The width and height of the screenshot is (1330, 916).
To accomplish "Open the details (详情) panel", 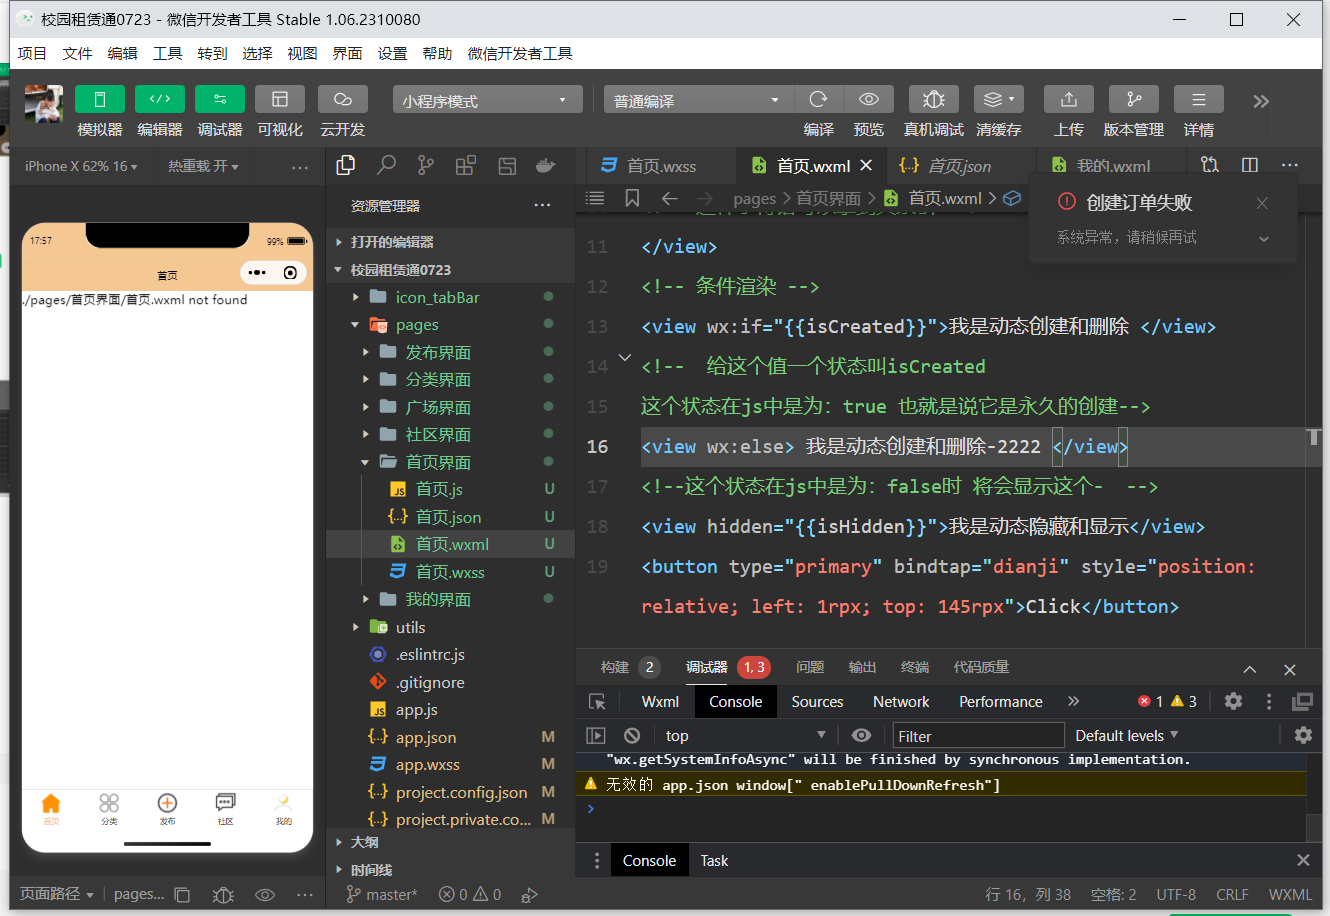I will coord(1199,99).
